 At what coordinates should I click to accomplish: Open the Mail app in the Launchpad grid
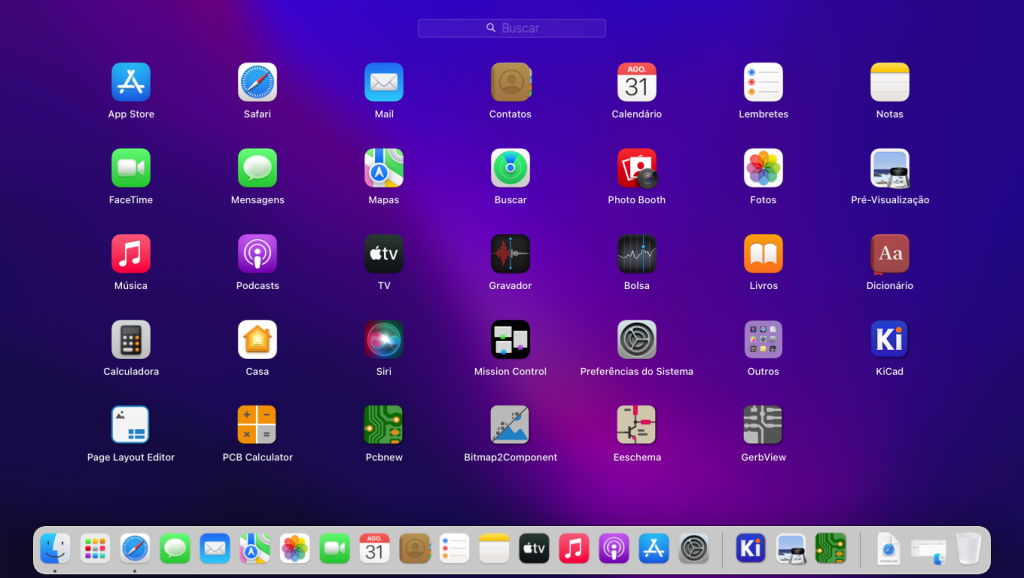pos(384,82)
